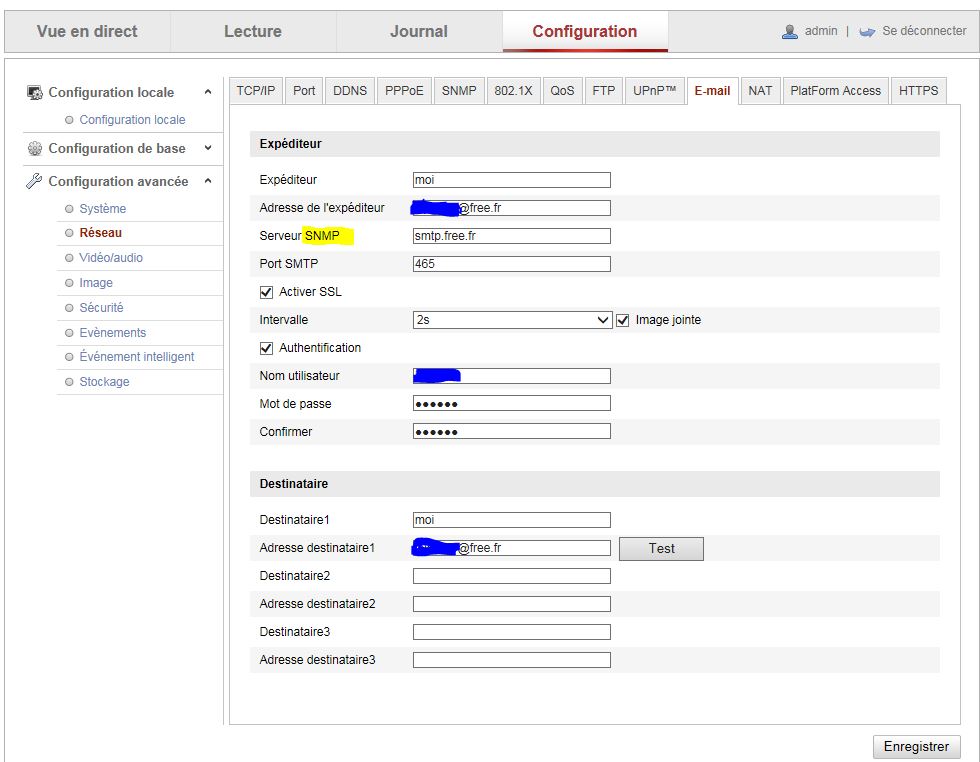Click the bullet icon next to Système
The image size is (980, 762).
pyautogui.click(x=69, y=209)
